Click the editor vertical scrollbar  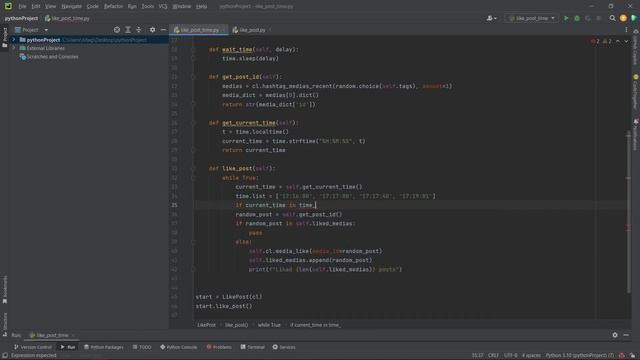click(x=628, y=212)
